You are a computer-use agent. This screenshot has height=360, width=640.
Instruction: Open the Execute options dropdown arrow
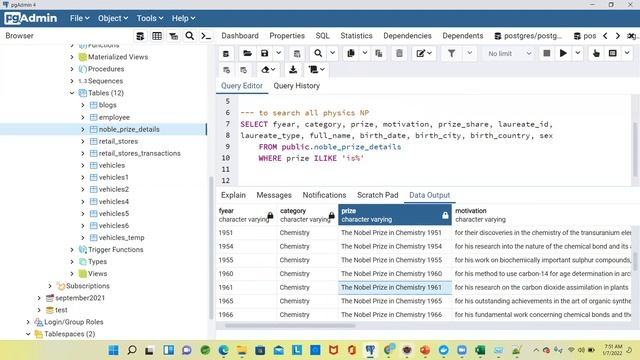578,53
